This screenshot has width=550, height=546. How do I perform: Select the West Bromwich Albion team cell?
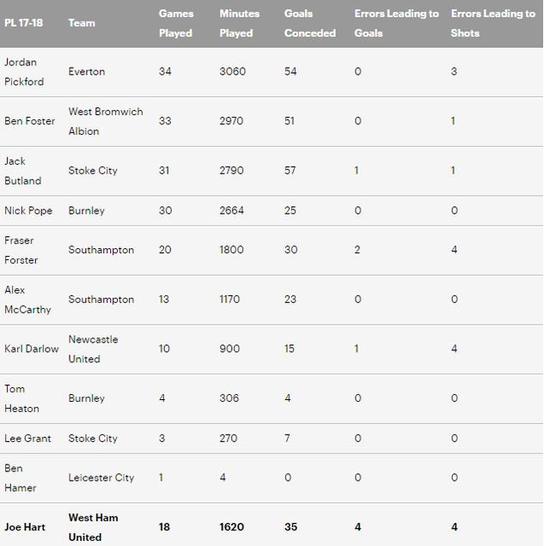coord(105,121)
